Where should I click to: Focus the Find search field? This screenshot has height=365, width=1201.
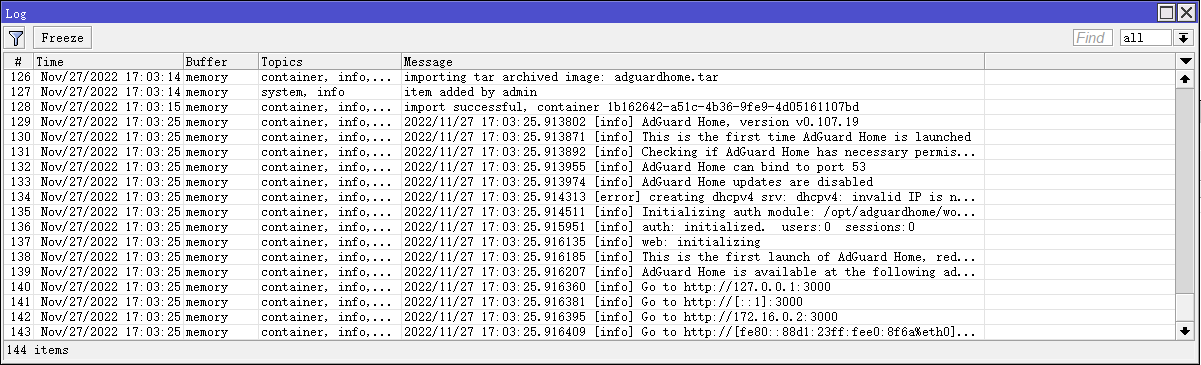(x=1093, y=38)
